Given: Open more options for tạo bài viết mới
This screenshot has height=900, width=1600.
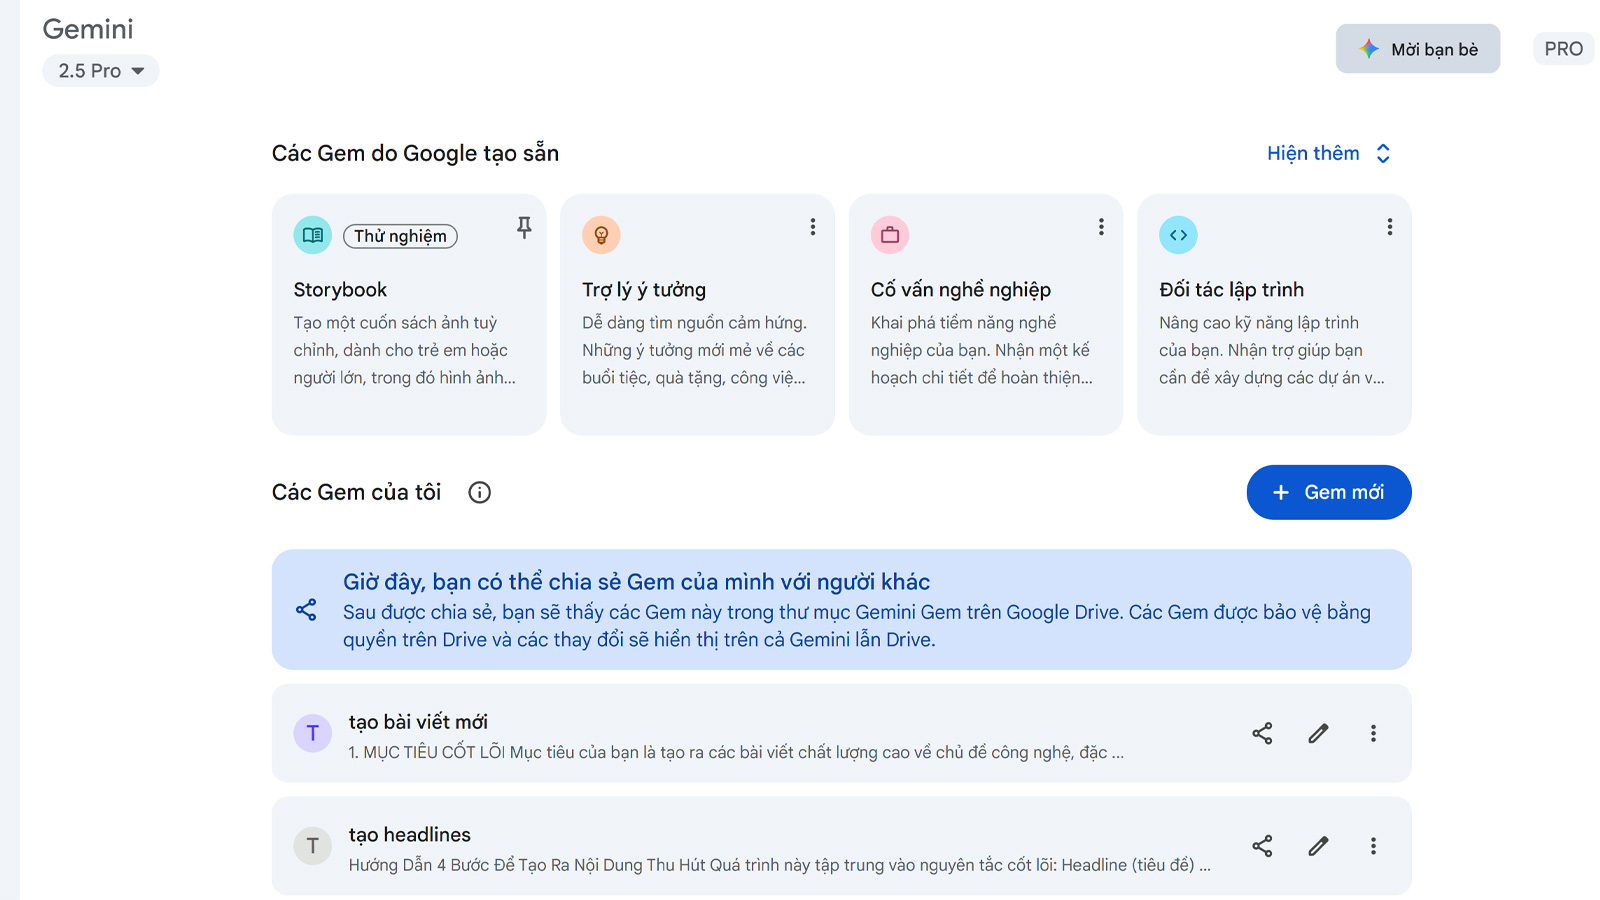Looking at the screenshot, I should (x=1373, y=733).
